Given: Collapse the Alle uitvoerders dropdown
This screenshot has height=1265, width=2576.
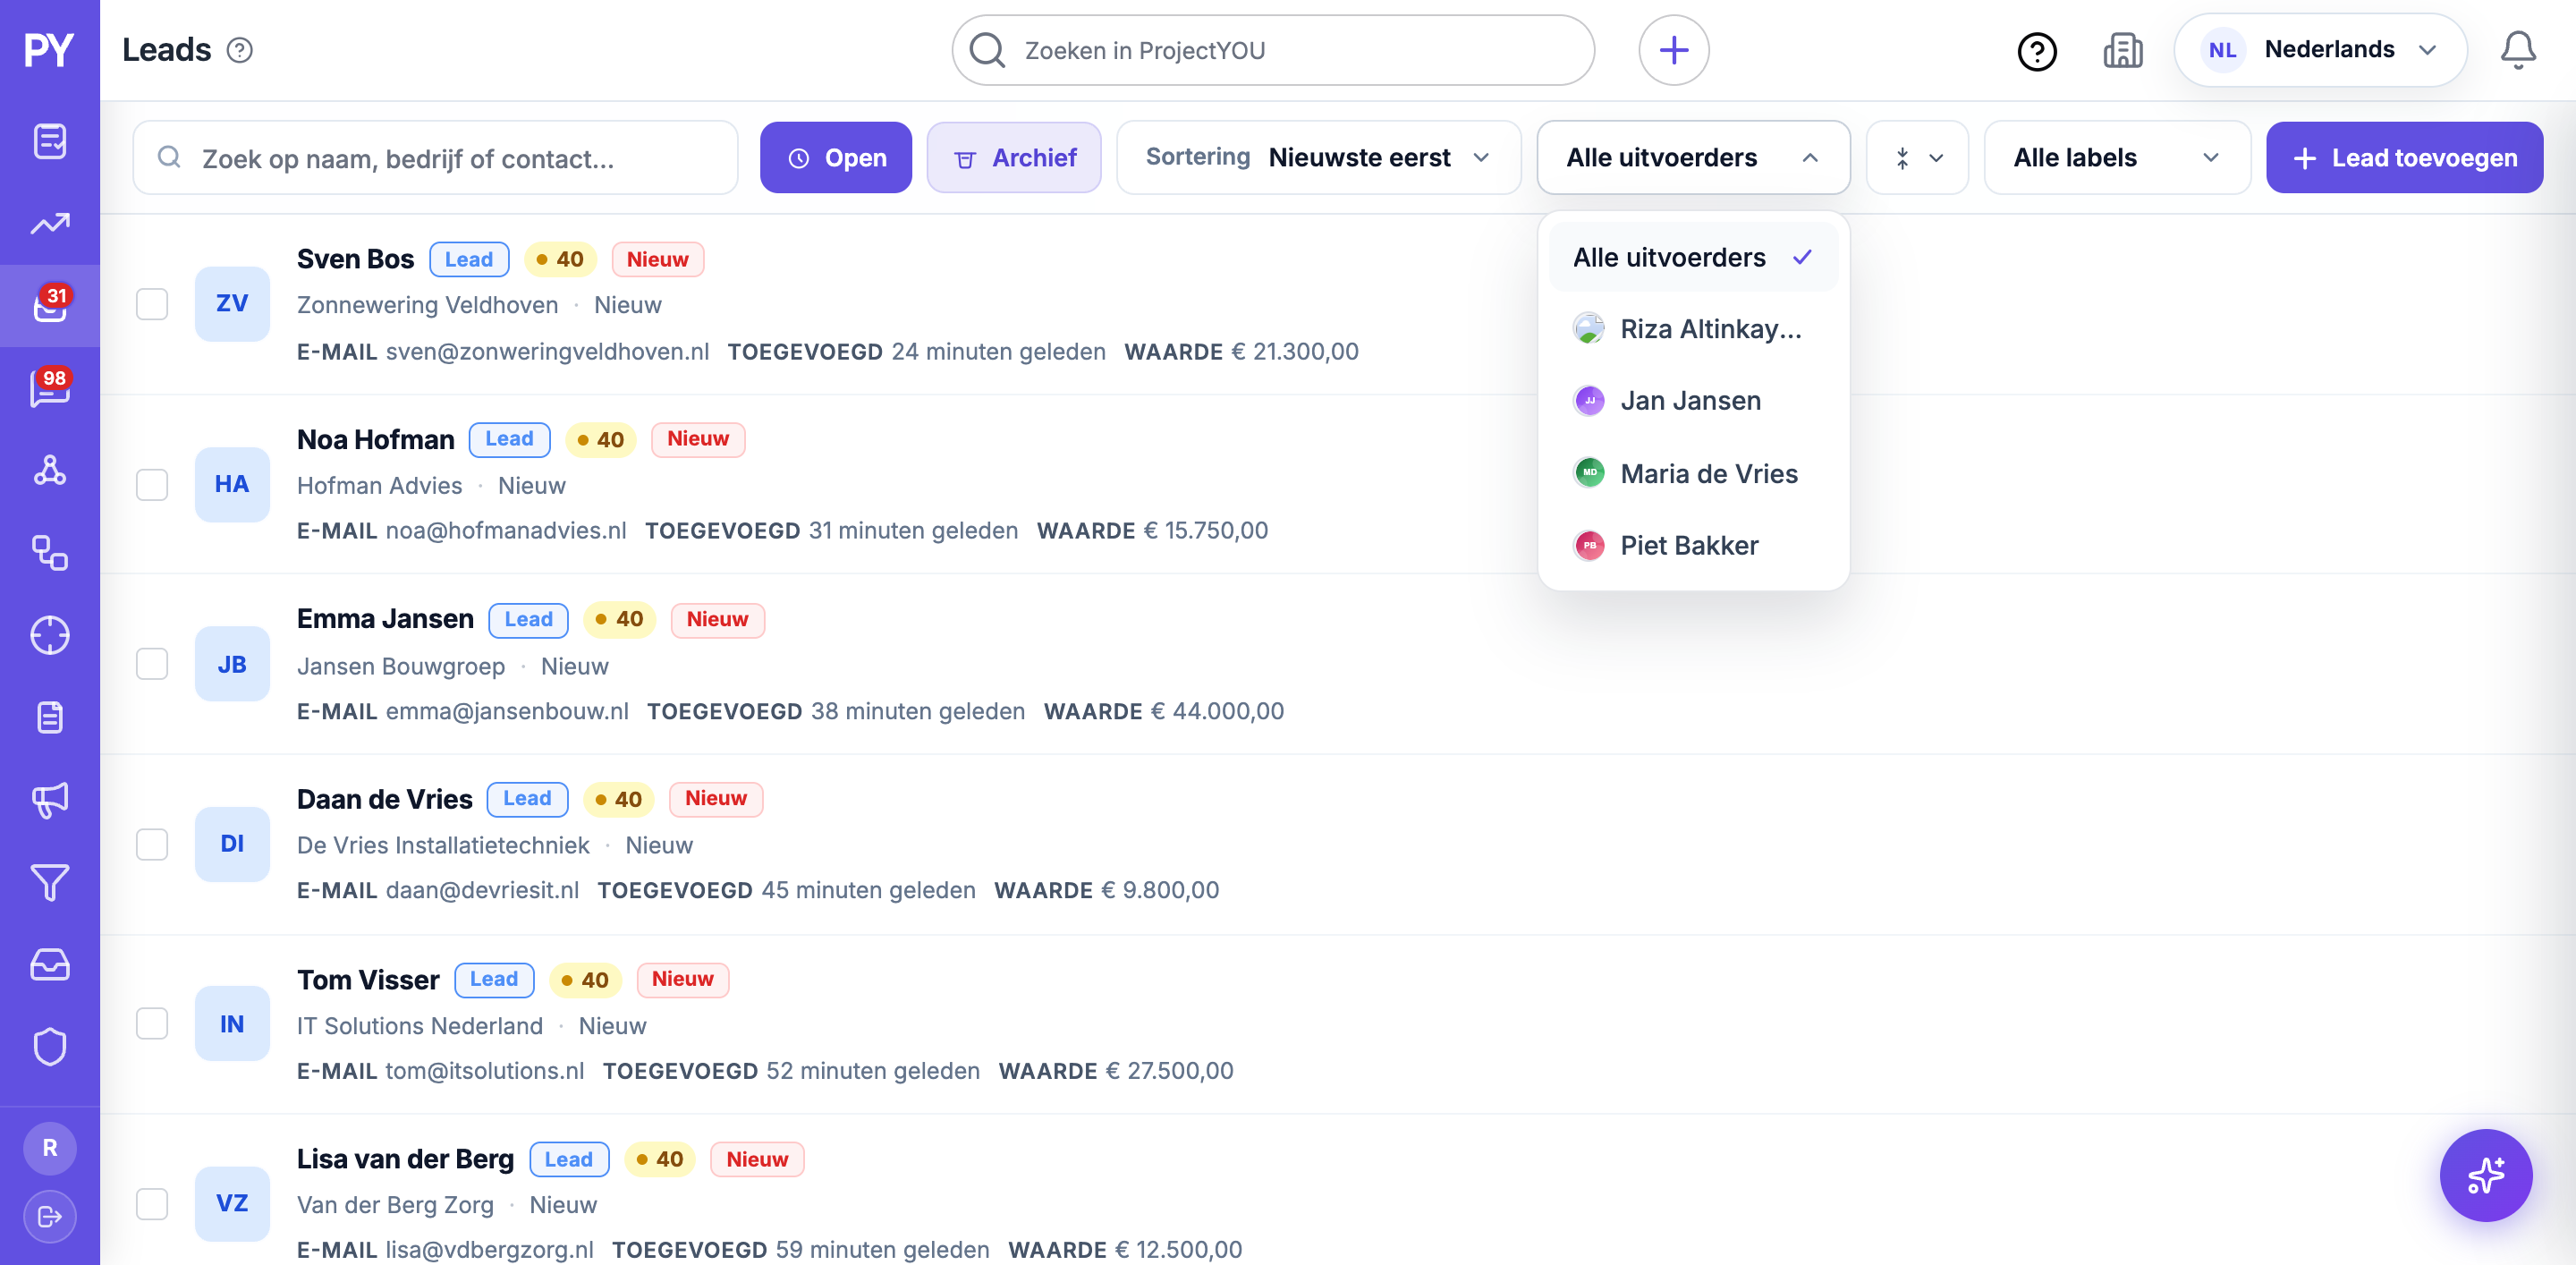Looking at the screenshot, I should (1693, 157).
